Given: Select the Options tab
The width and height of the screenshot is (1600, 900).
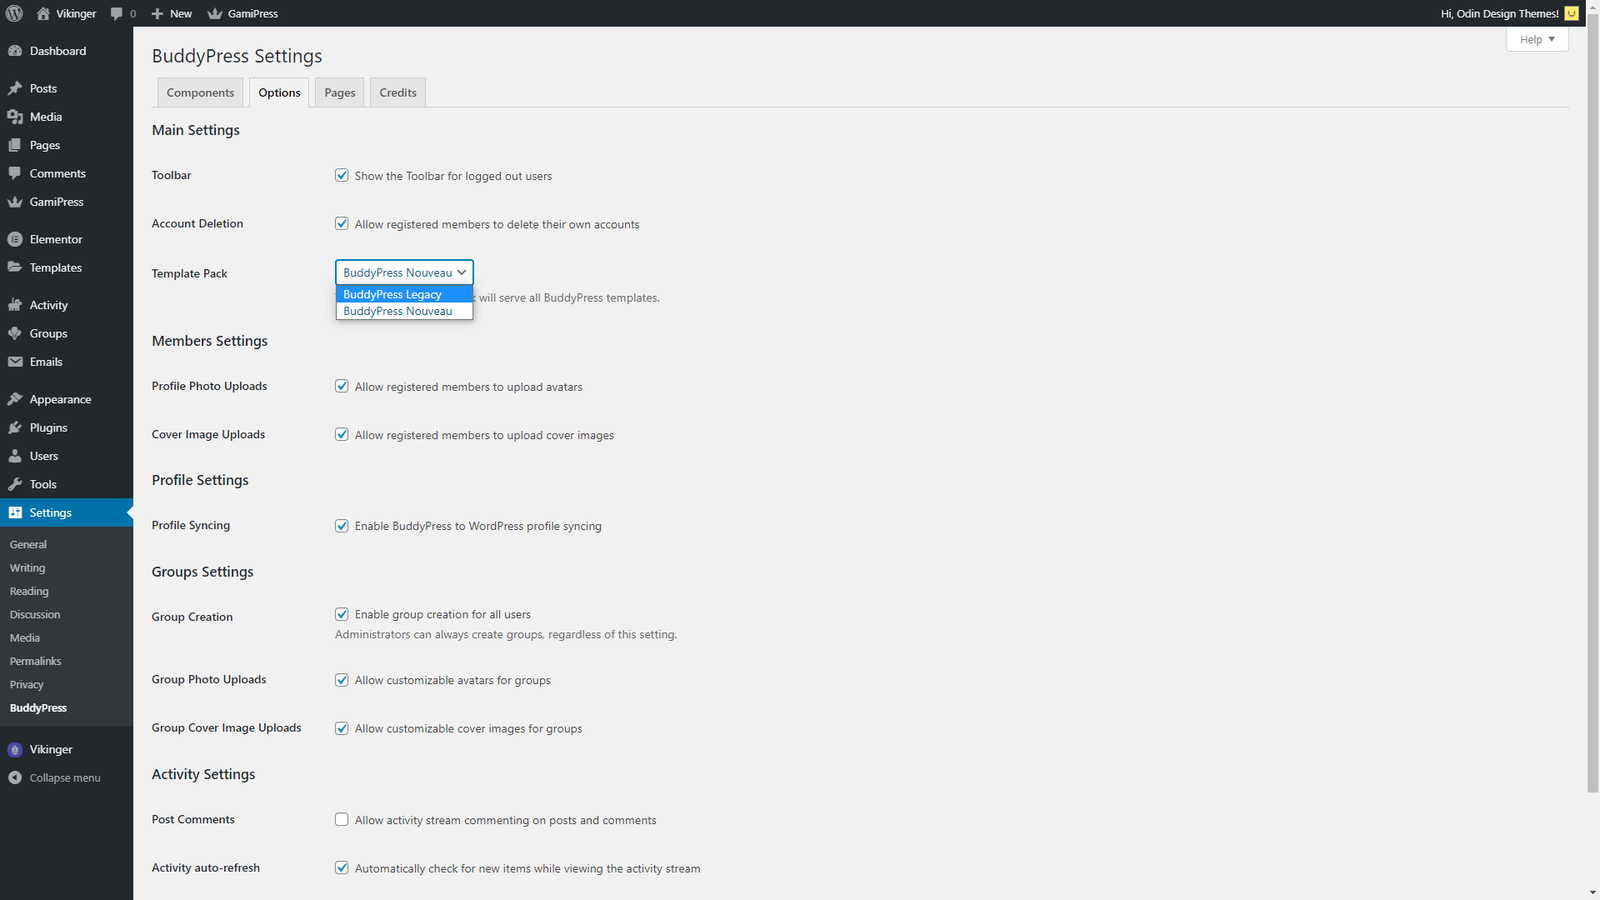Looking at the screenshot, I should (279, 92).
